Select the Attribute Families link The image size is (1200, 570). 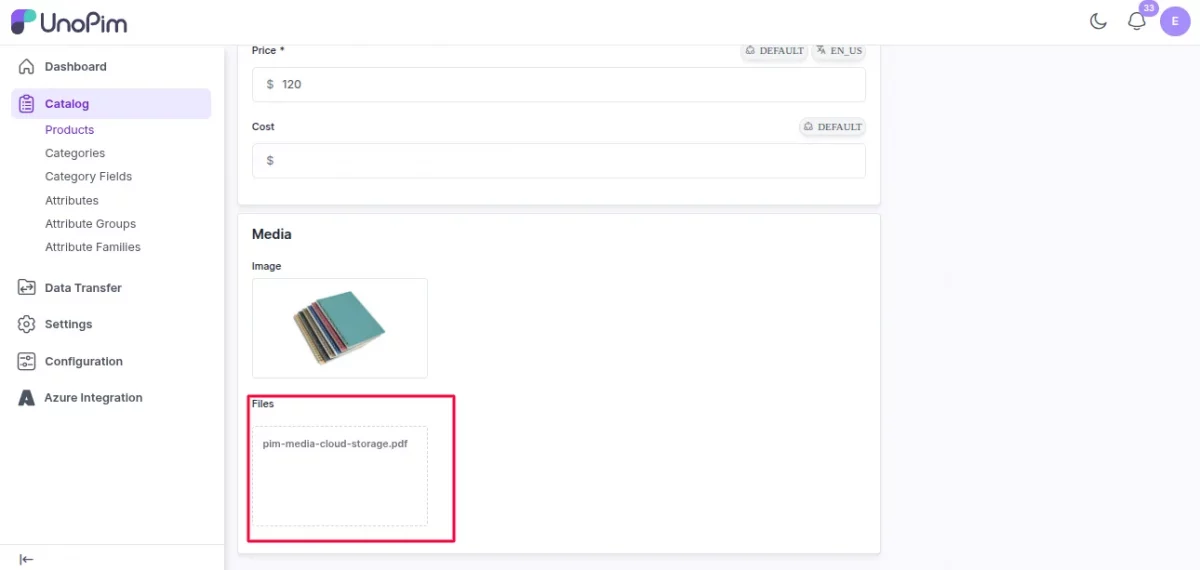[x=93, y=247]
